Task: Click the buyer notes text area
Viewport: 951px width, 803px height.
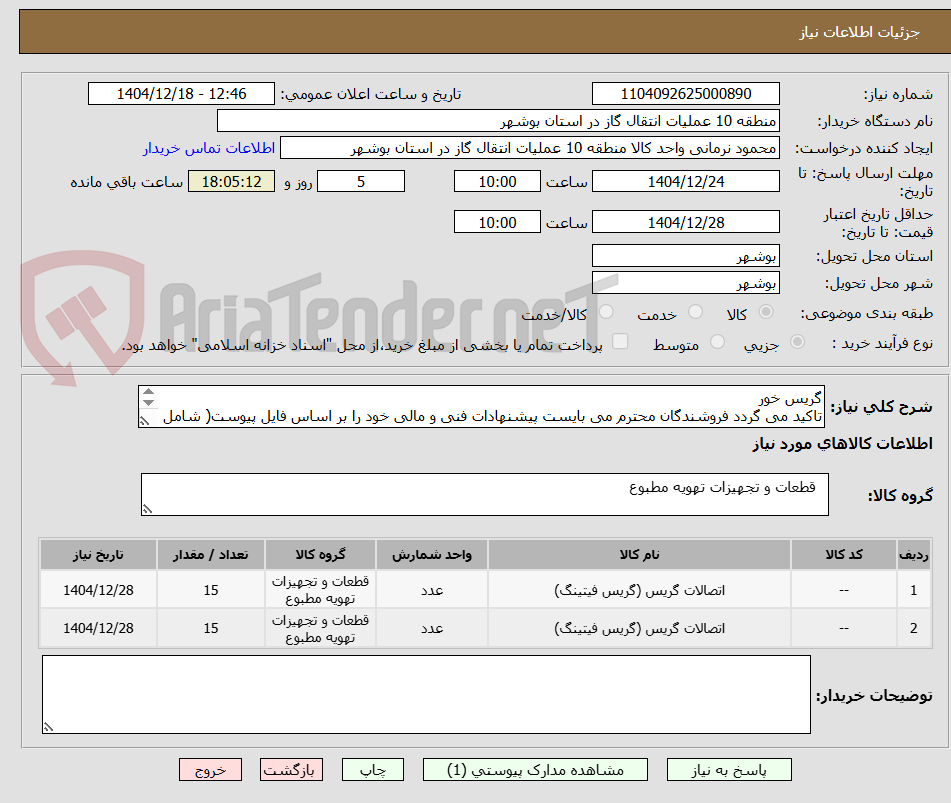Action: click(426, 694)
